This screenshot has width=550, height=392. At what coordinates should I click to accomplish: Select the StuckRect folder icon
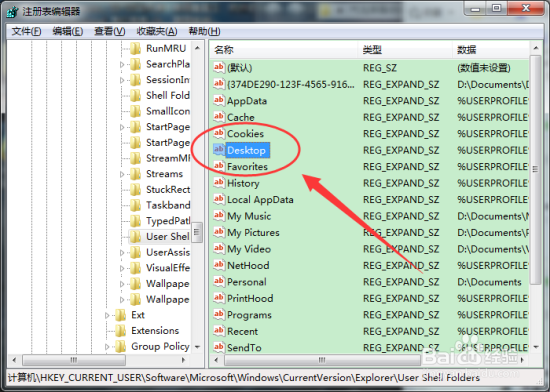135,190
